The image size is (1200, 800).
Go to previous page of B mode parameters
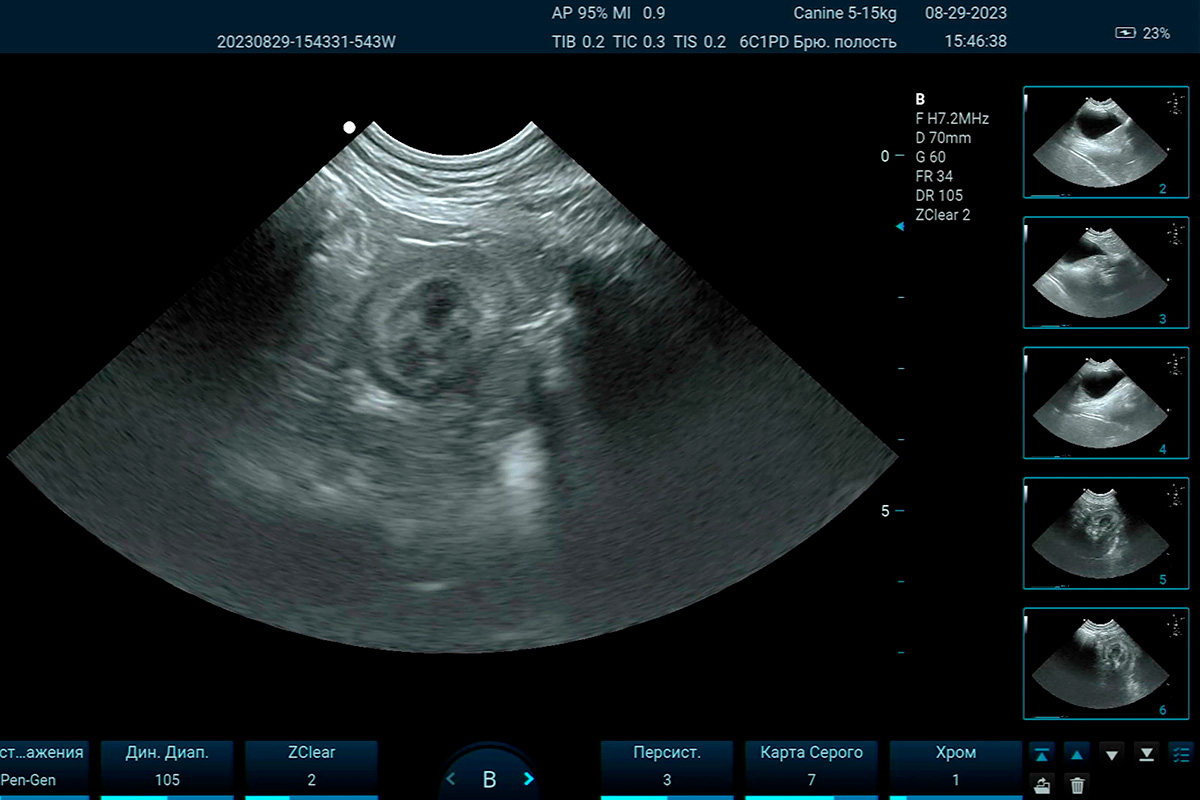(x=451, y=779)
